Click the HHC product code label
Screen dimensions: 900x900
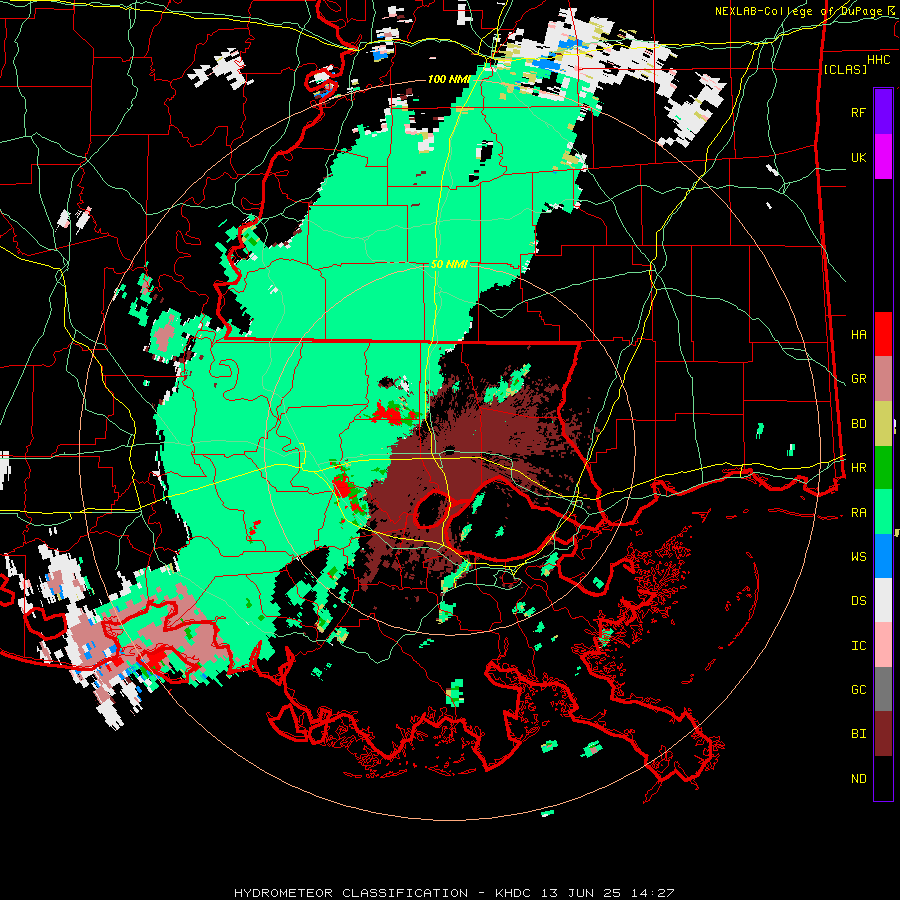coord(878,60)
